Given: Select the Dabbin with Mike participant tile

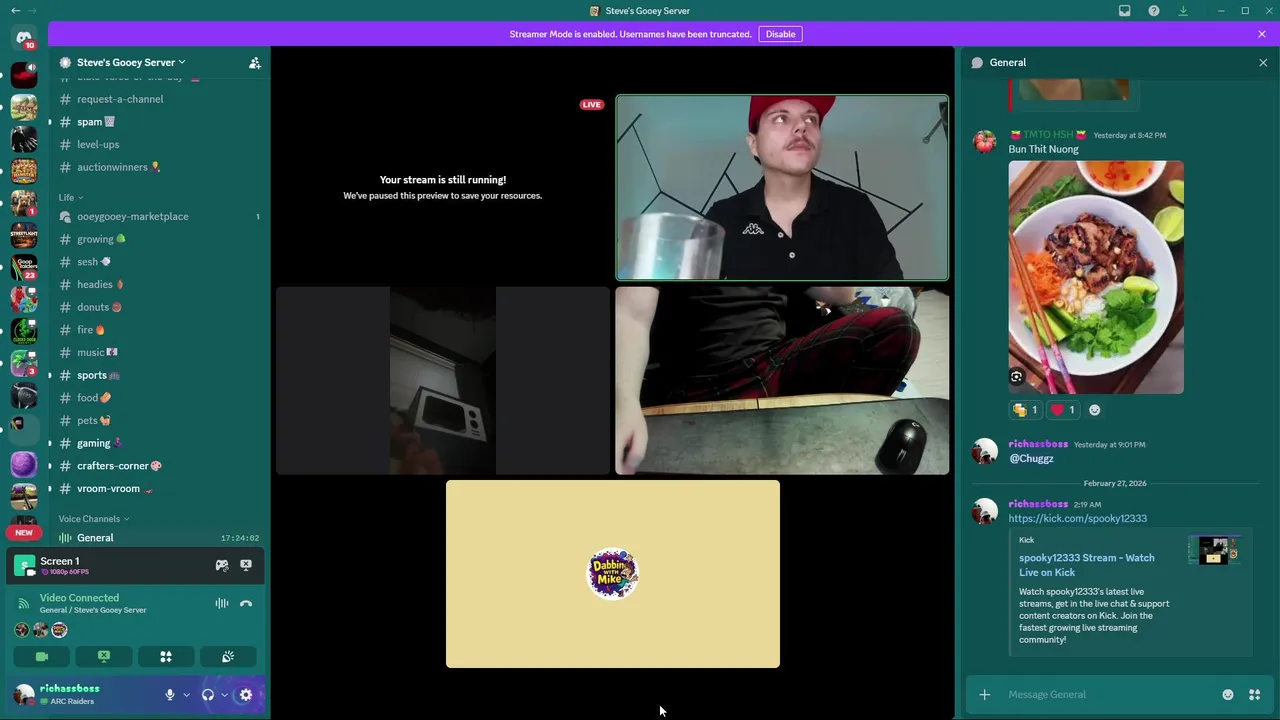Looking at the screenshot, I should [613, 574].
